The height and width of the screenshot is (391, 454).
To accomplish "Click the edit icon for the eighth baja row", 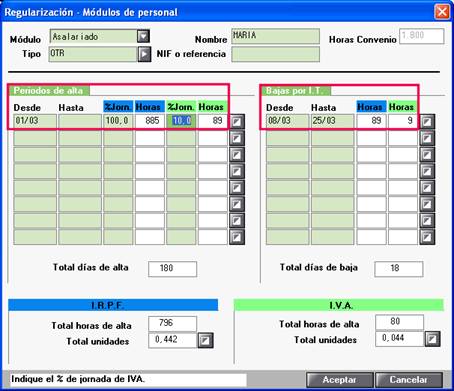I will click(427, 237).
